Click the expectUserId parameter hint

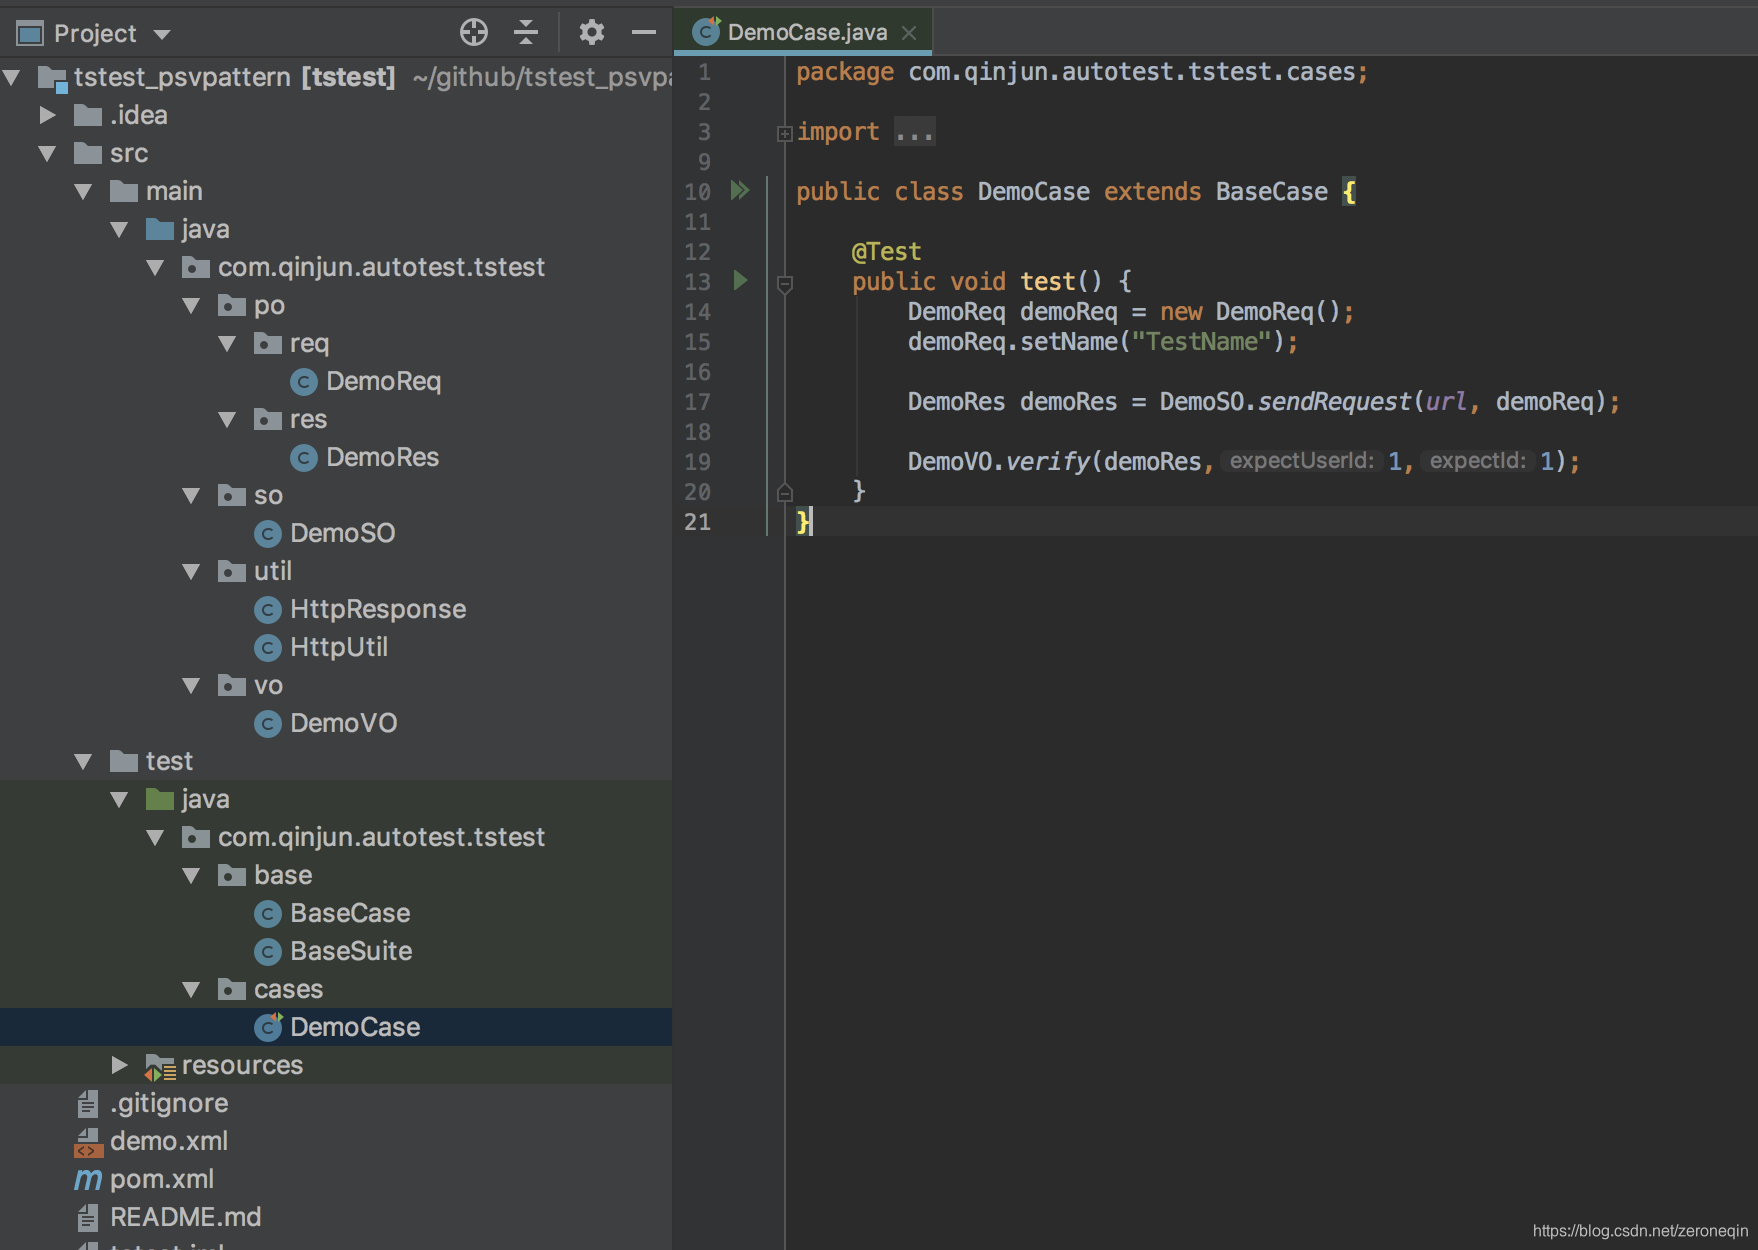point(1301,460)
